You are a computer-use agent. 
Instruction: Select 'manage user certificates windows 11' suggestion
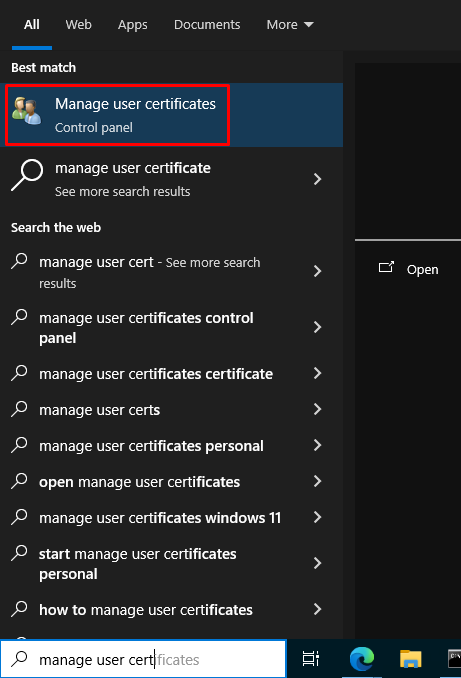pos(171,517)
